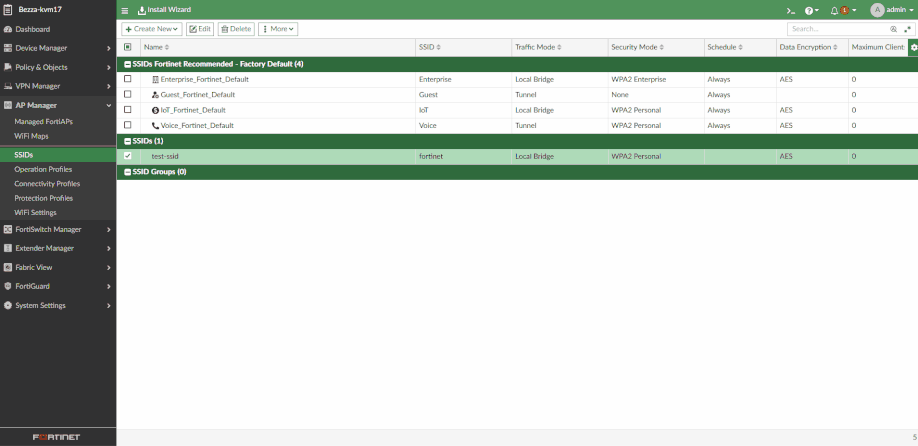Click the Device Manager sidebar icon

(x=8, y=48)
